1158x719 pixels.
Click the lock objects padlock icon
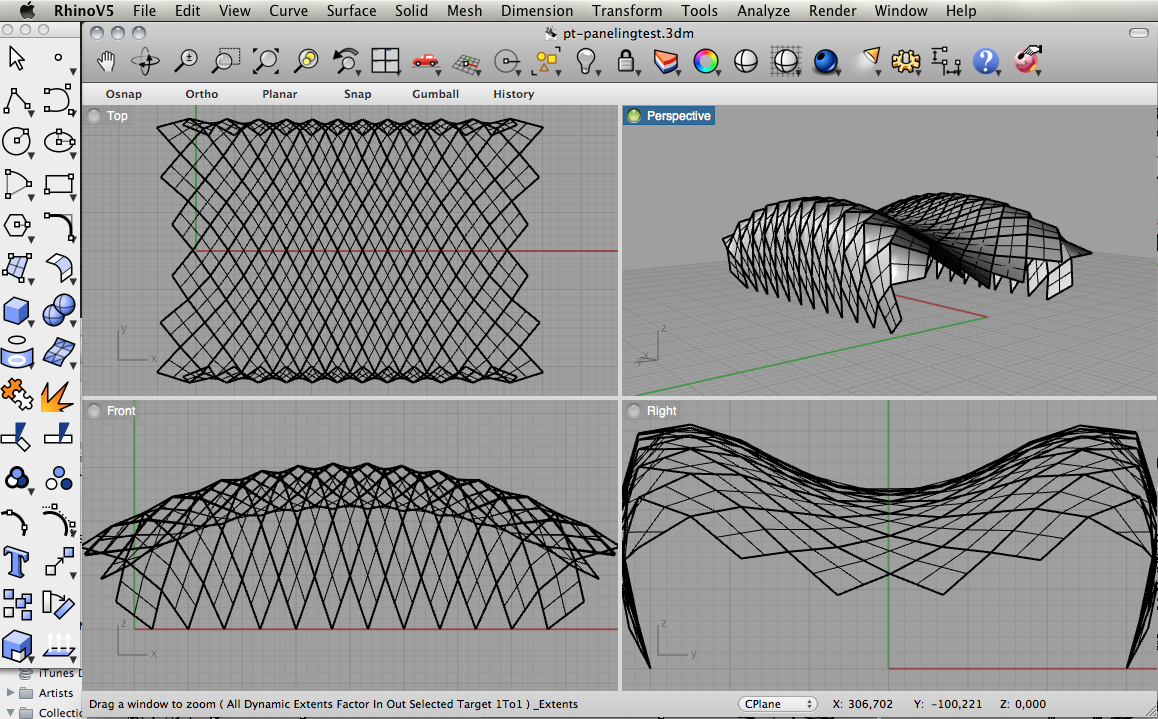pos(627,62)
